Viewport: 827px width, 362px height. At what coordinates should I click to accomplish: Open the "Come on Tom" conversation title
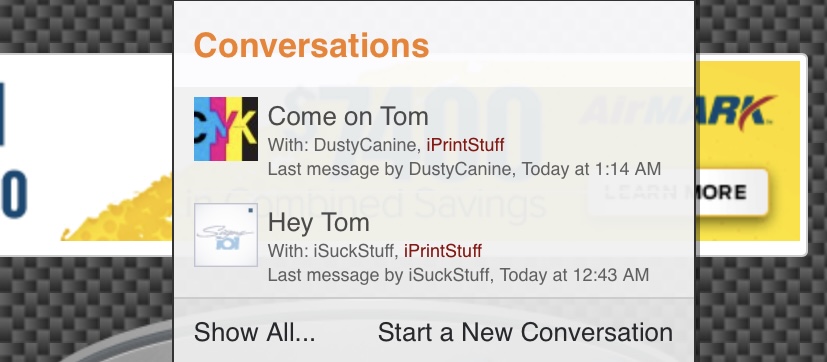348,116
